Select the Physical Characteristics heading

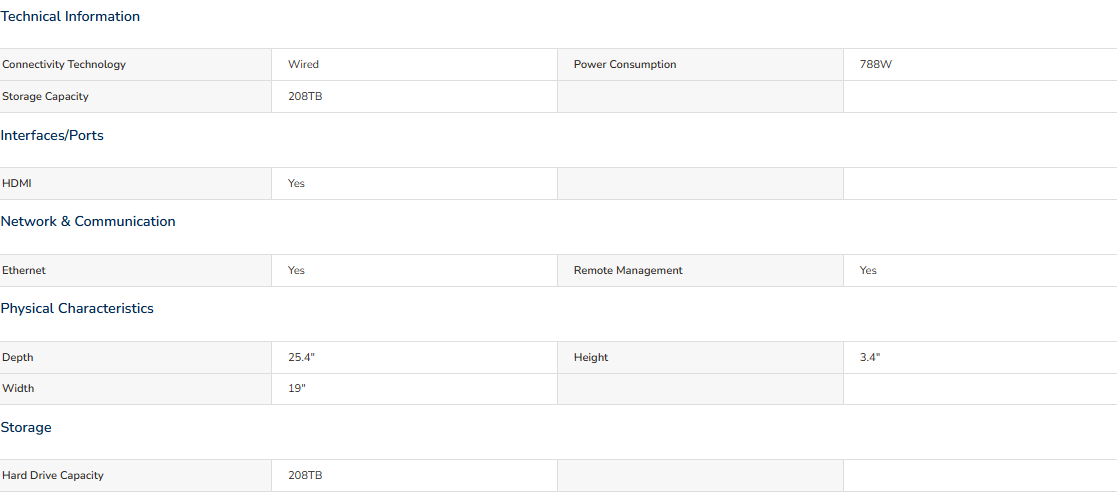77,309
